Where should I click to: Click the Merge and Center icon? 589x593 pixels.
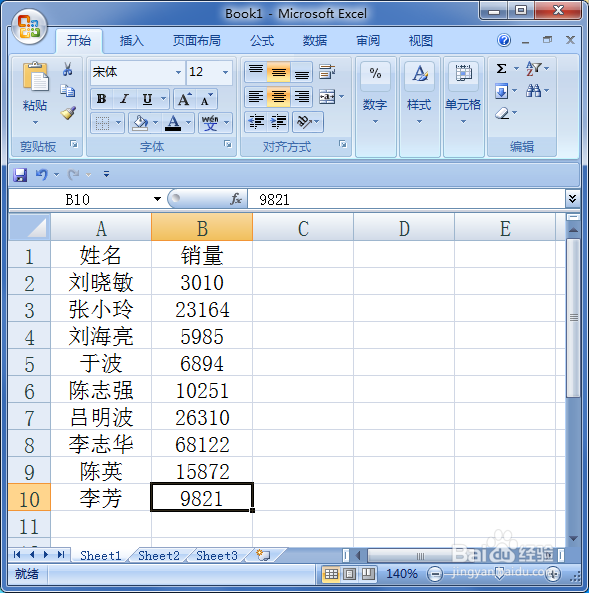pos(327,97)
